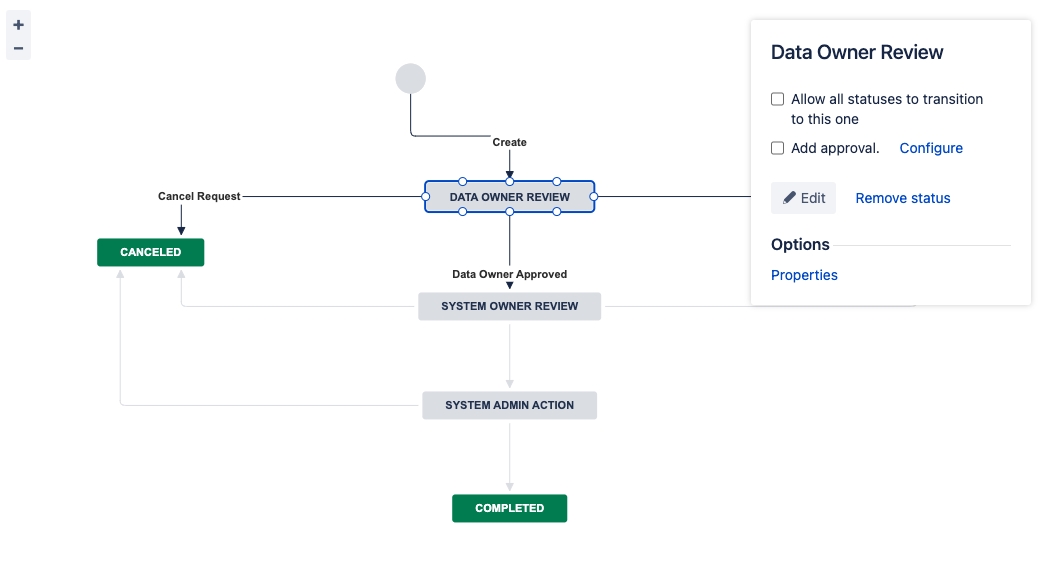Open Properties under Options
Image resolution: width=1051 pixels, height=587 pixels.
[804, 274]
